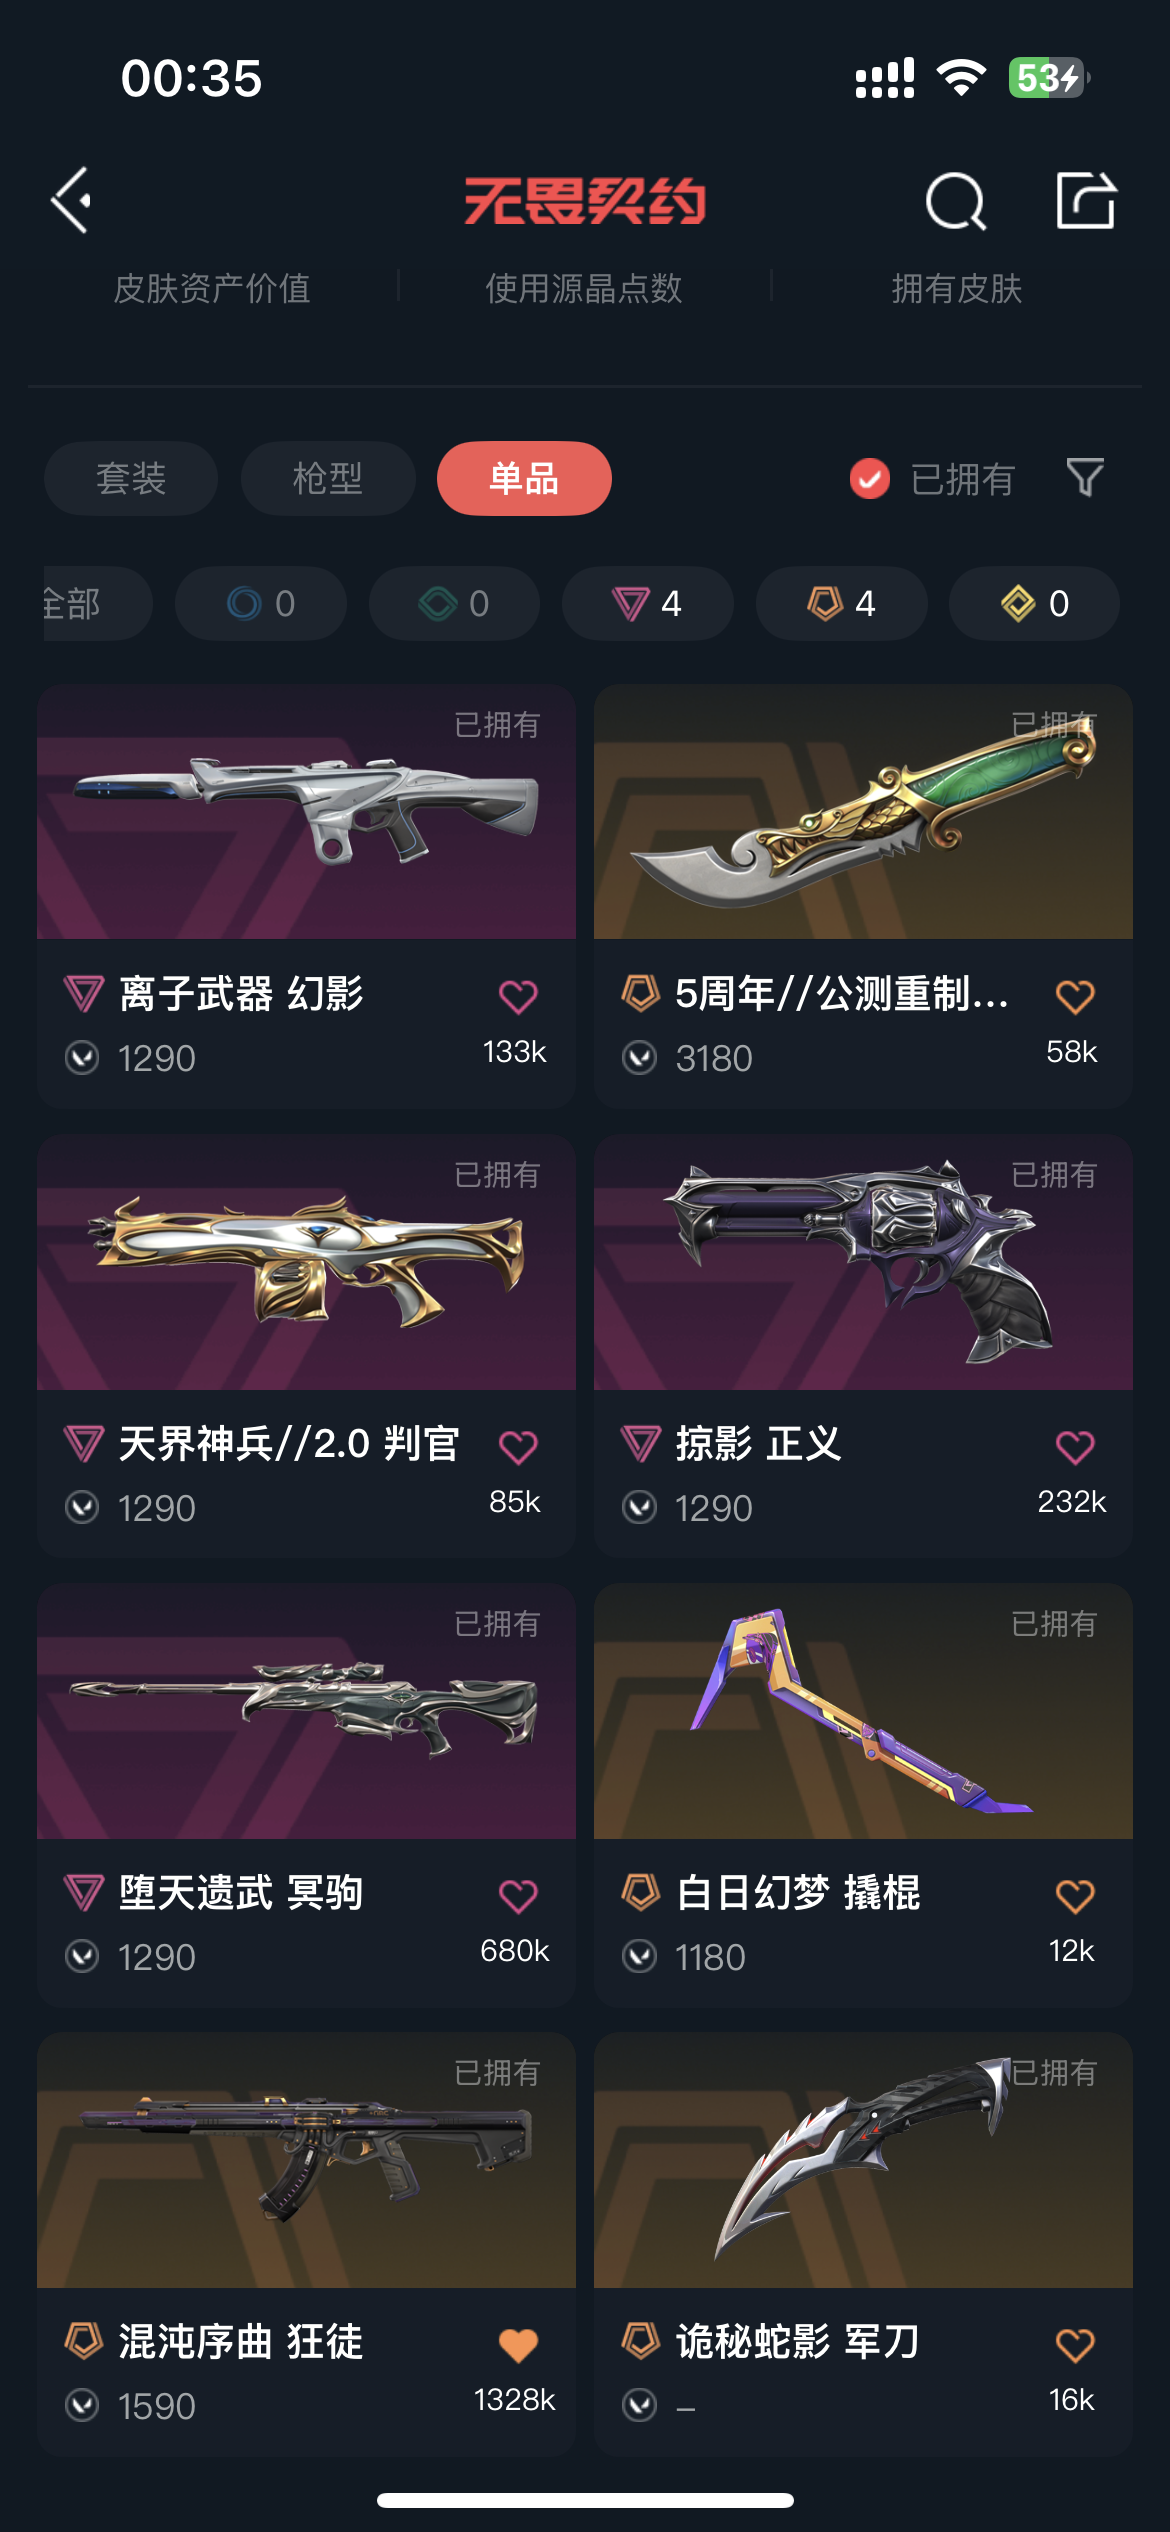Tap the 全部 all filter chip

96,603
